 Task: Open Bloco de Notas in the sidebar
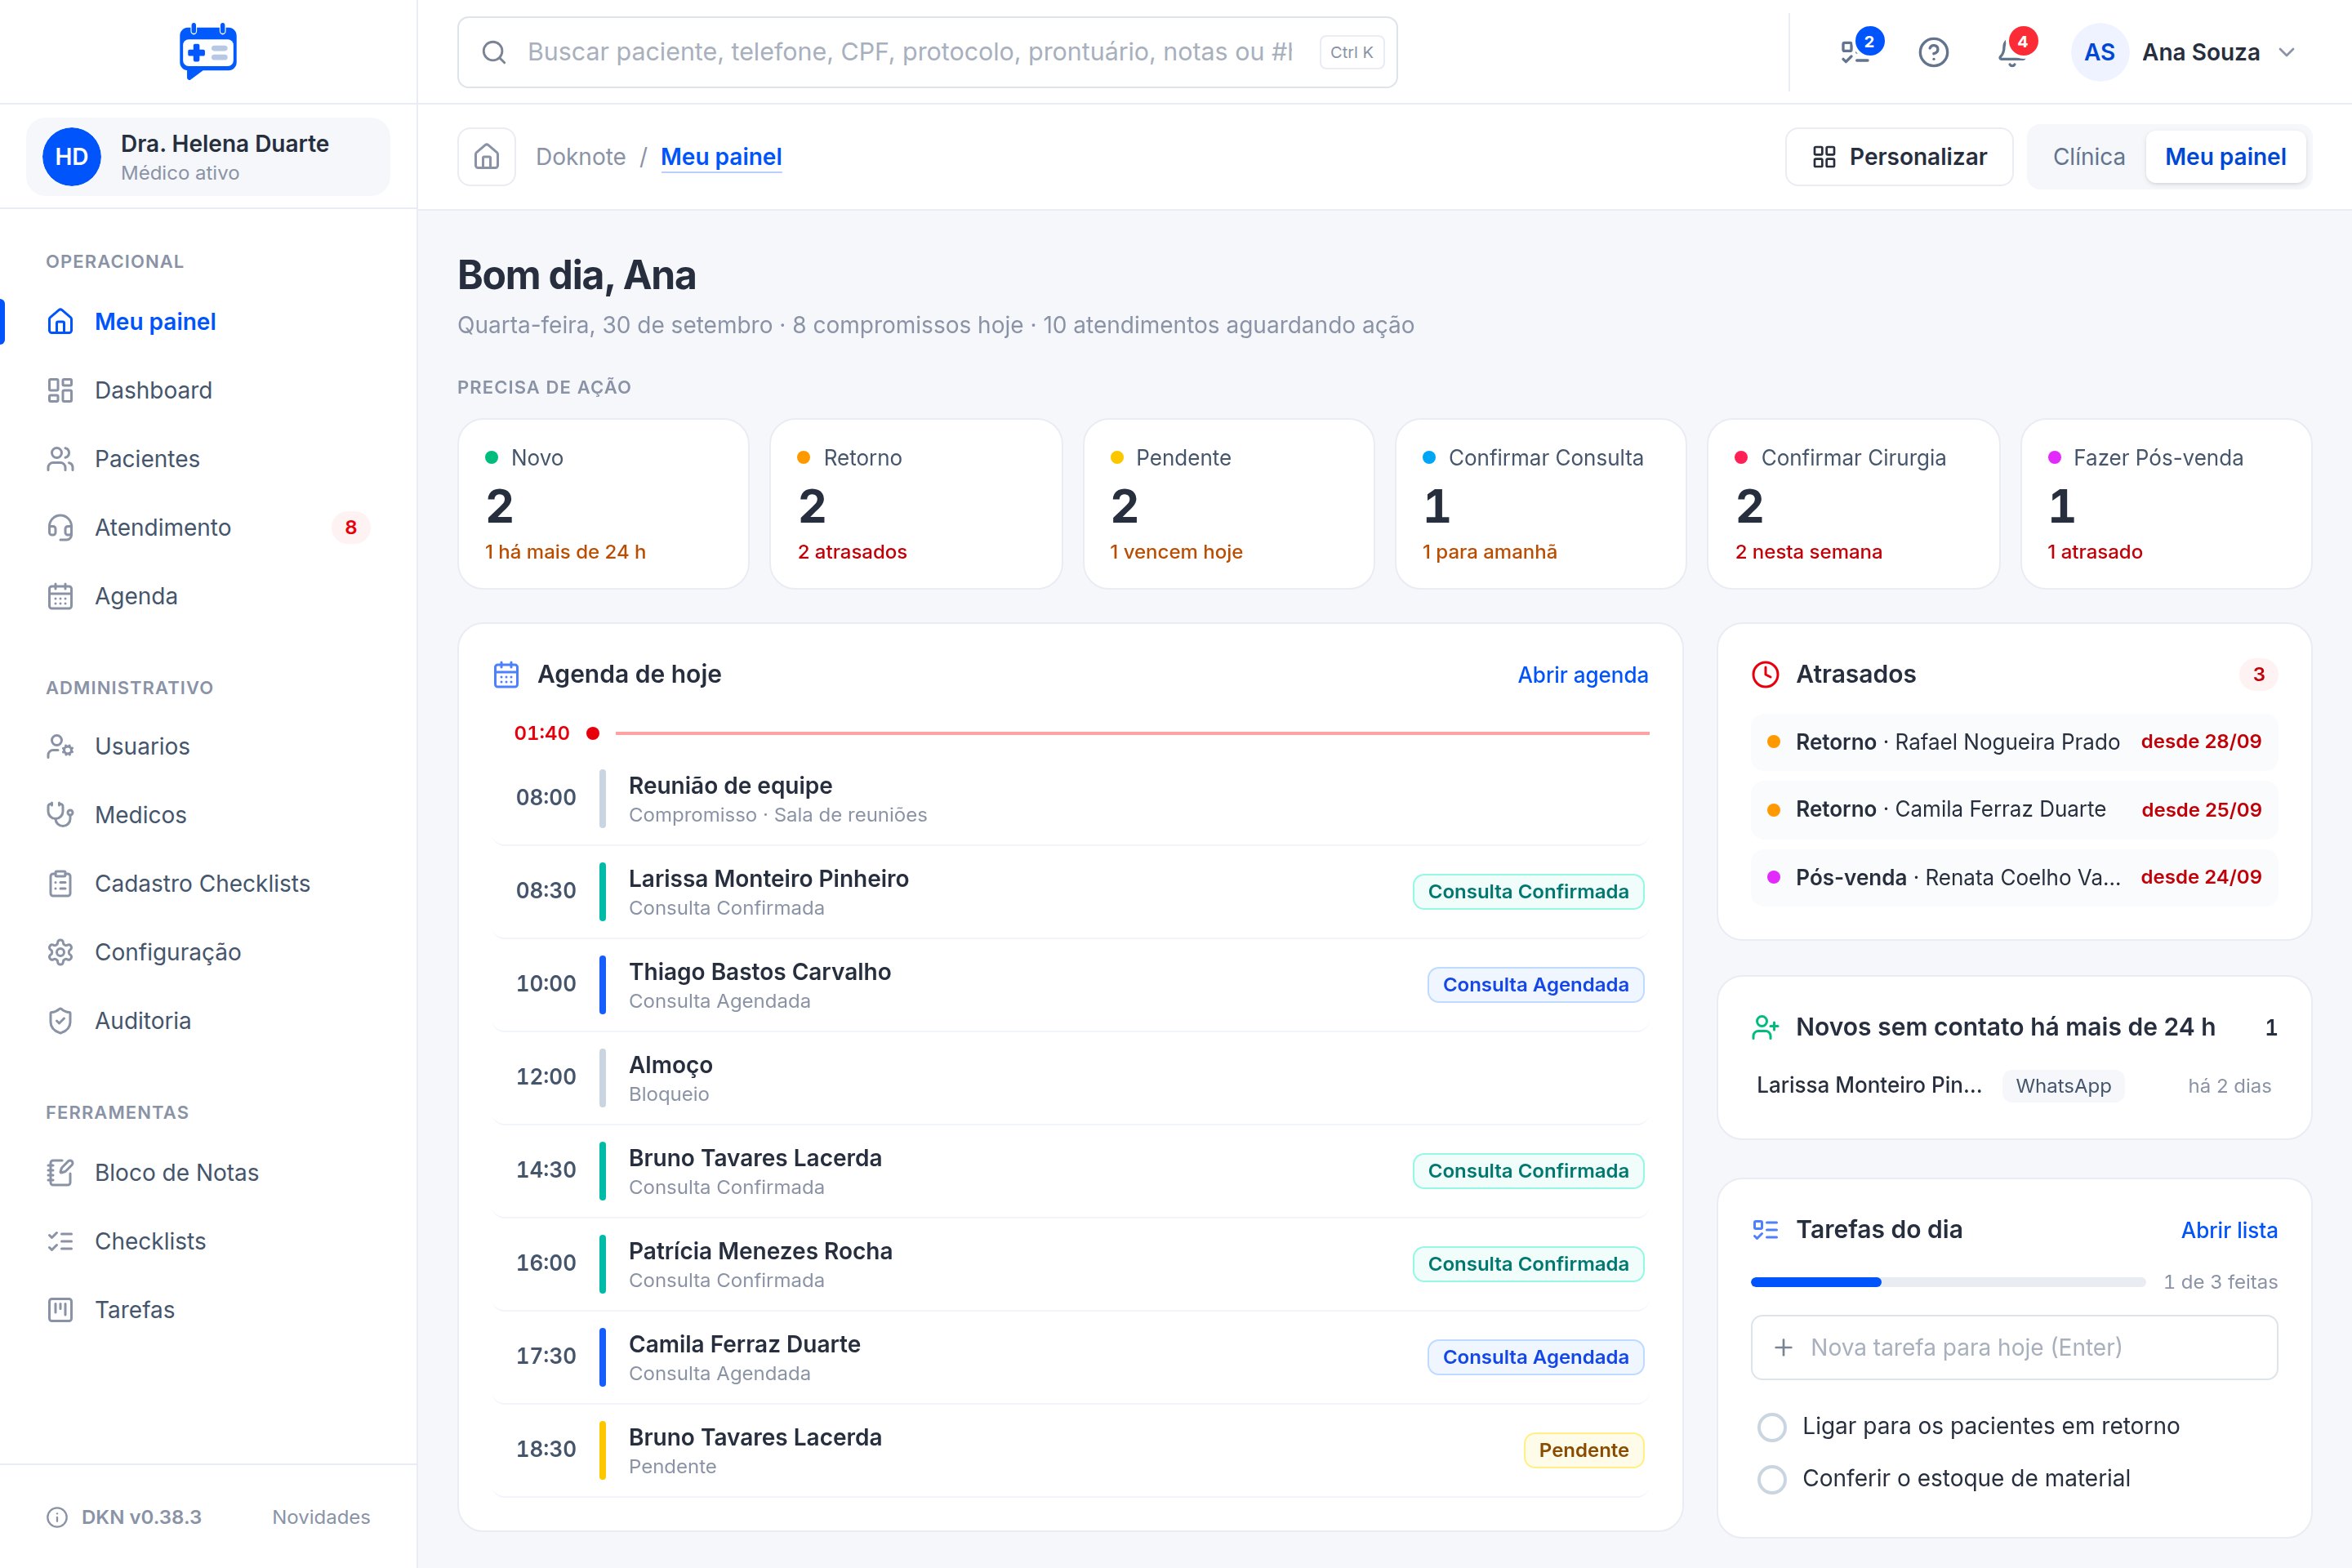click(x=208, y=1173)
